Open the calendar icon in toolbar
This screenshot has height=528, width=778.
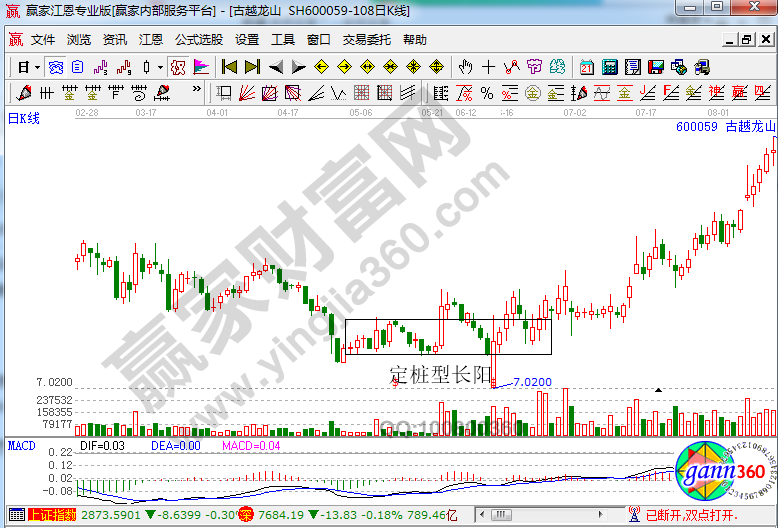click(x=586, y=67)
